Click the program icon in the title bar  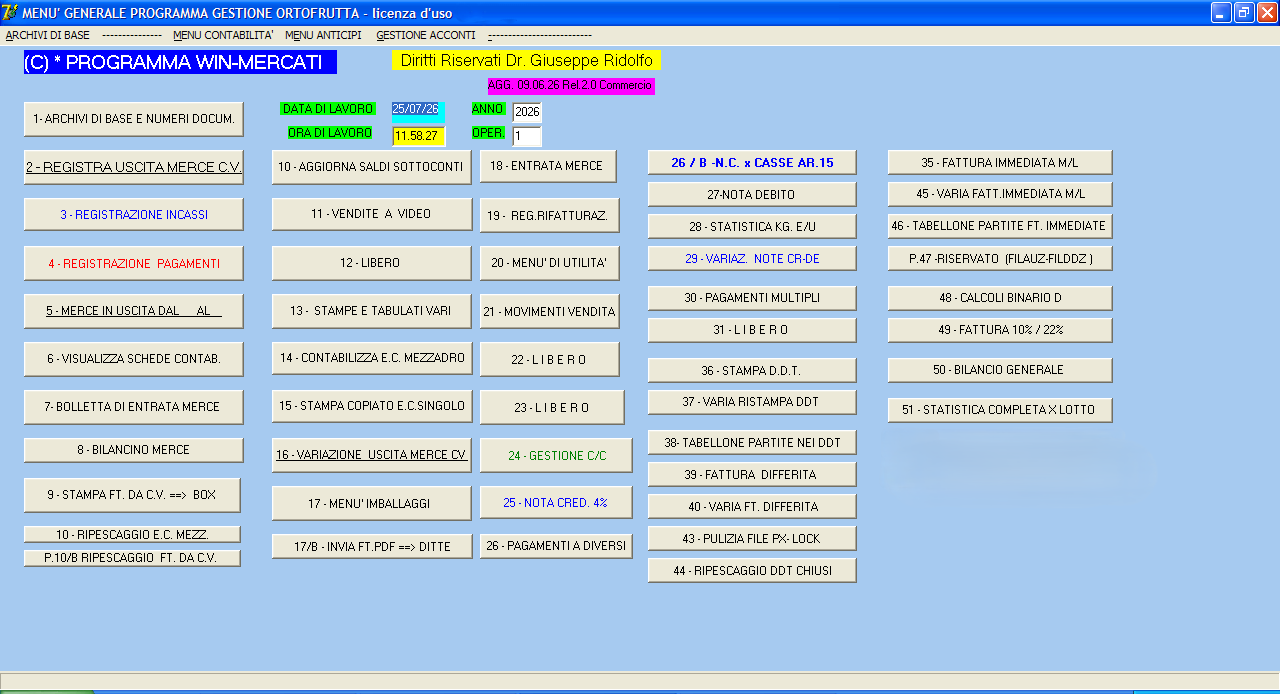(10, 12)
